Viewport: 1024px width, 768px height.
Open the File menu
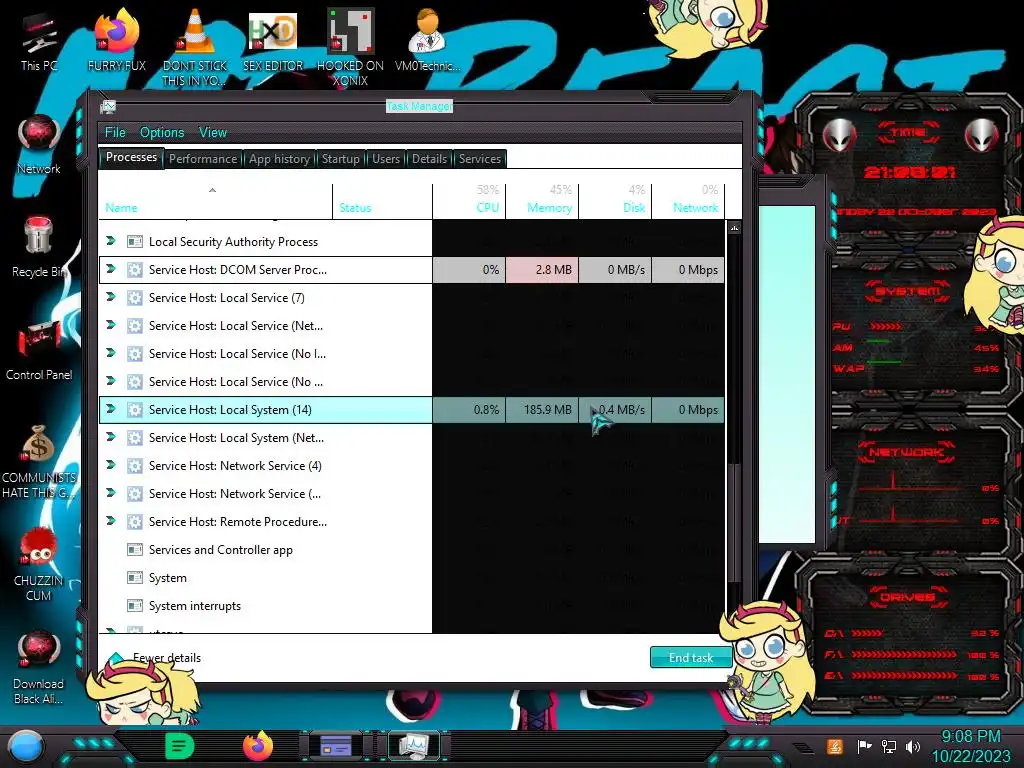pyautogui.click(x=115, y=133)
